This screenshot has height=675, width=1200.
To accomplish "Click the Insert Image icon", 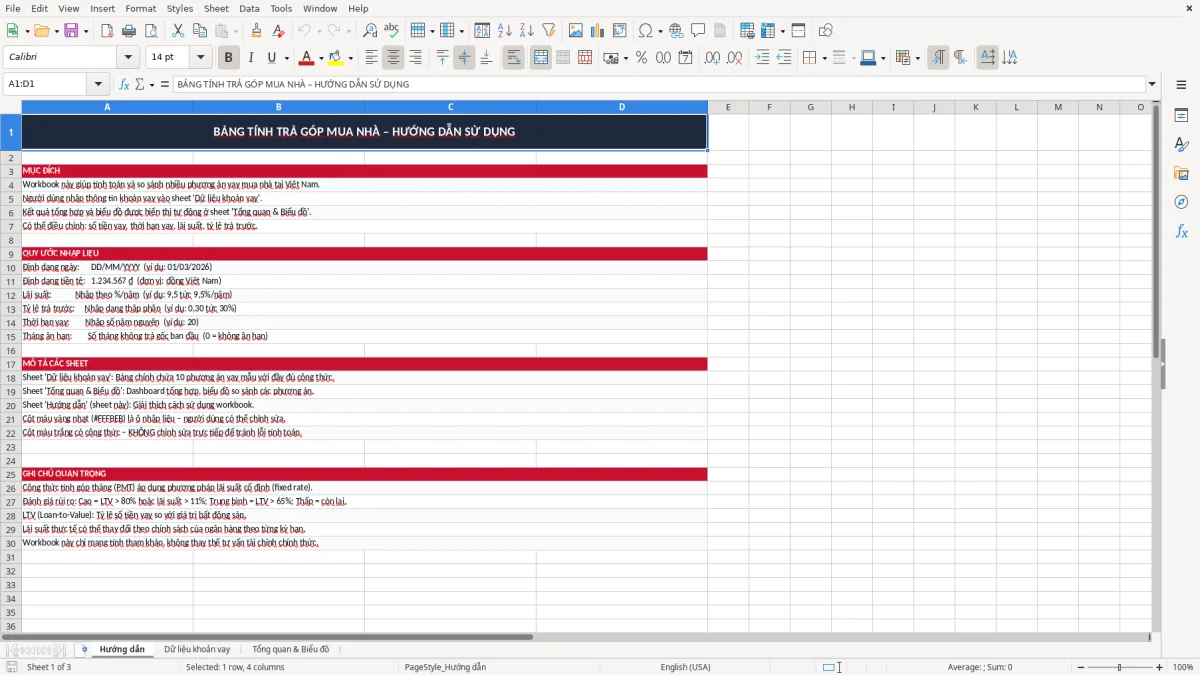I will pos(576,31).
